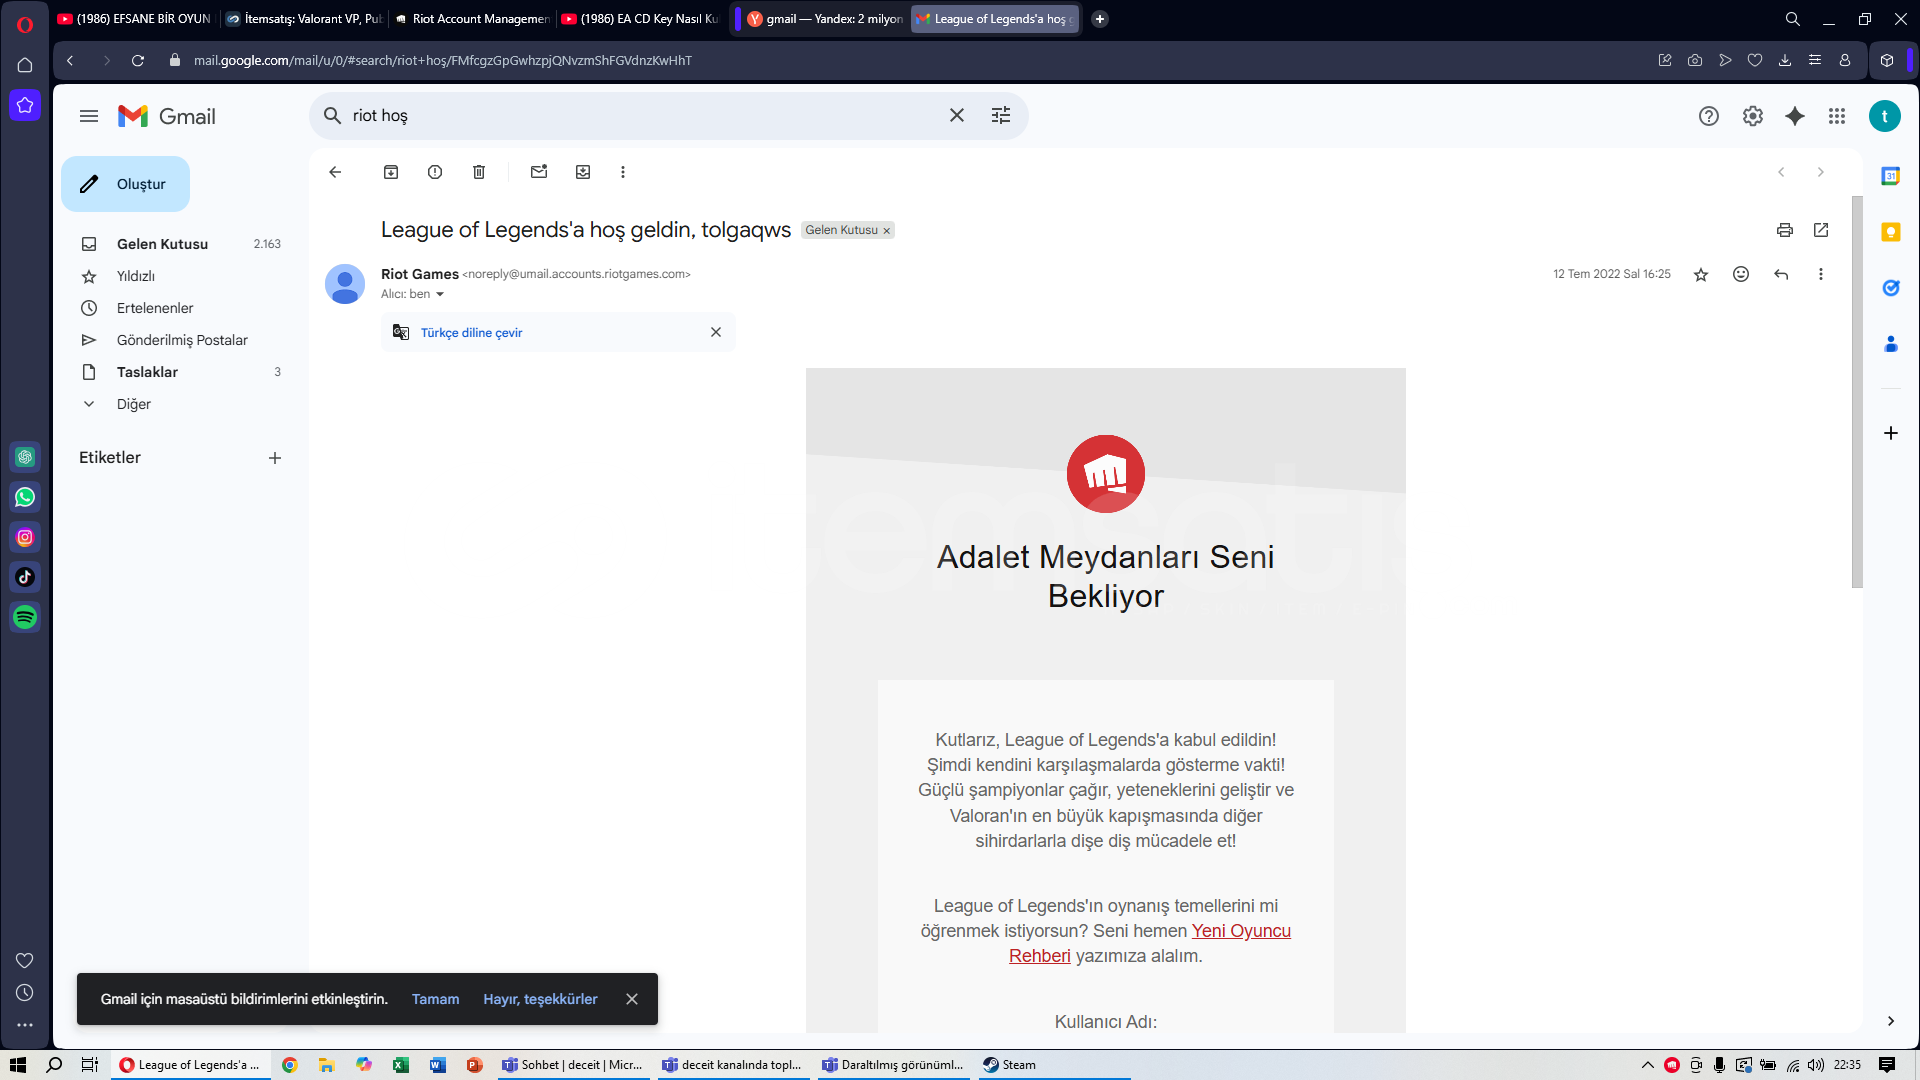Go to older email arrow
Screen dimensions: 1920x1080
click(1821, 172)
